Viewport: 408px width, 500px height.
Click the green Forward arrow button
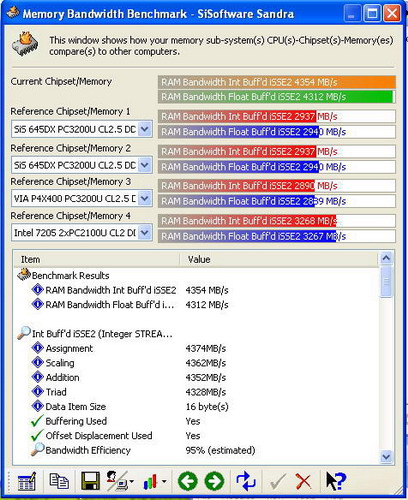click(x=214, y=481)
